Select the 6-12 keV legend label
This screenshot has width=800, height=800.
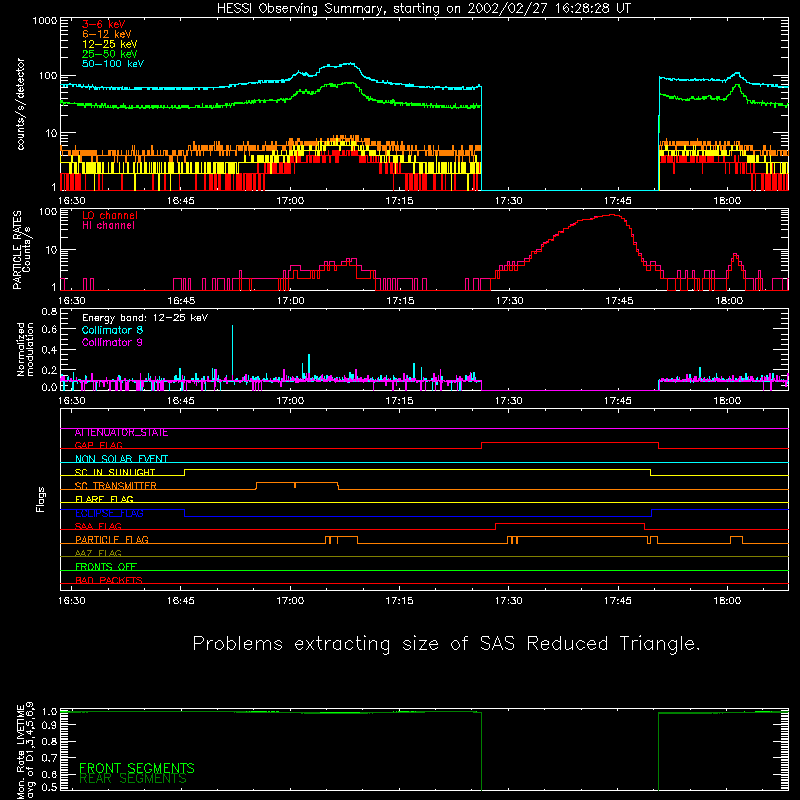click(106, 34)
